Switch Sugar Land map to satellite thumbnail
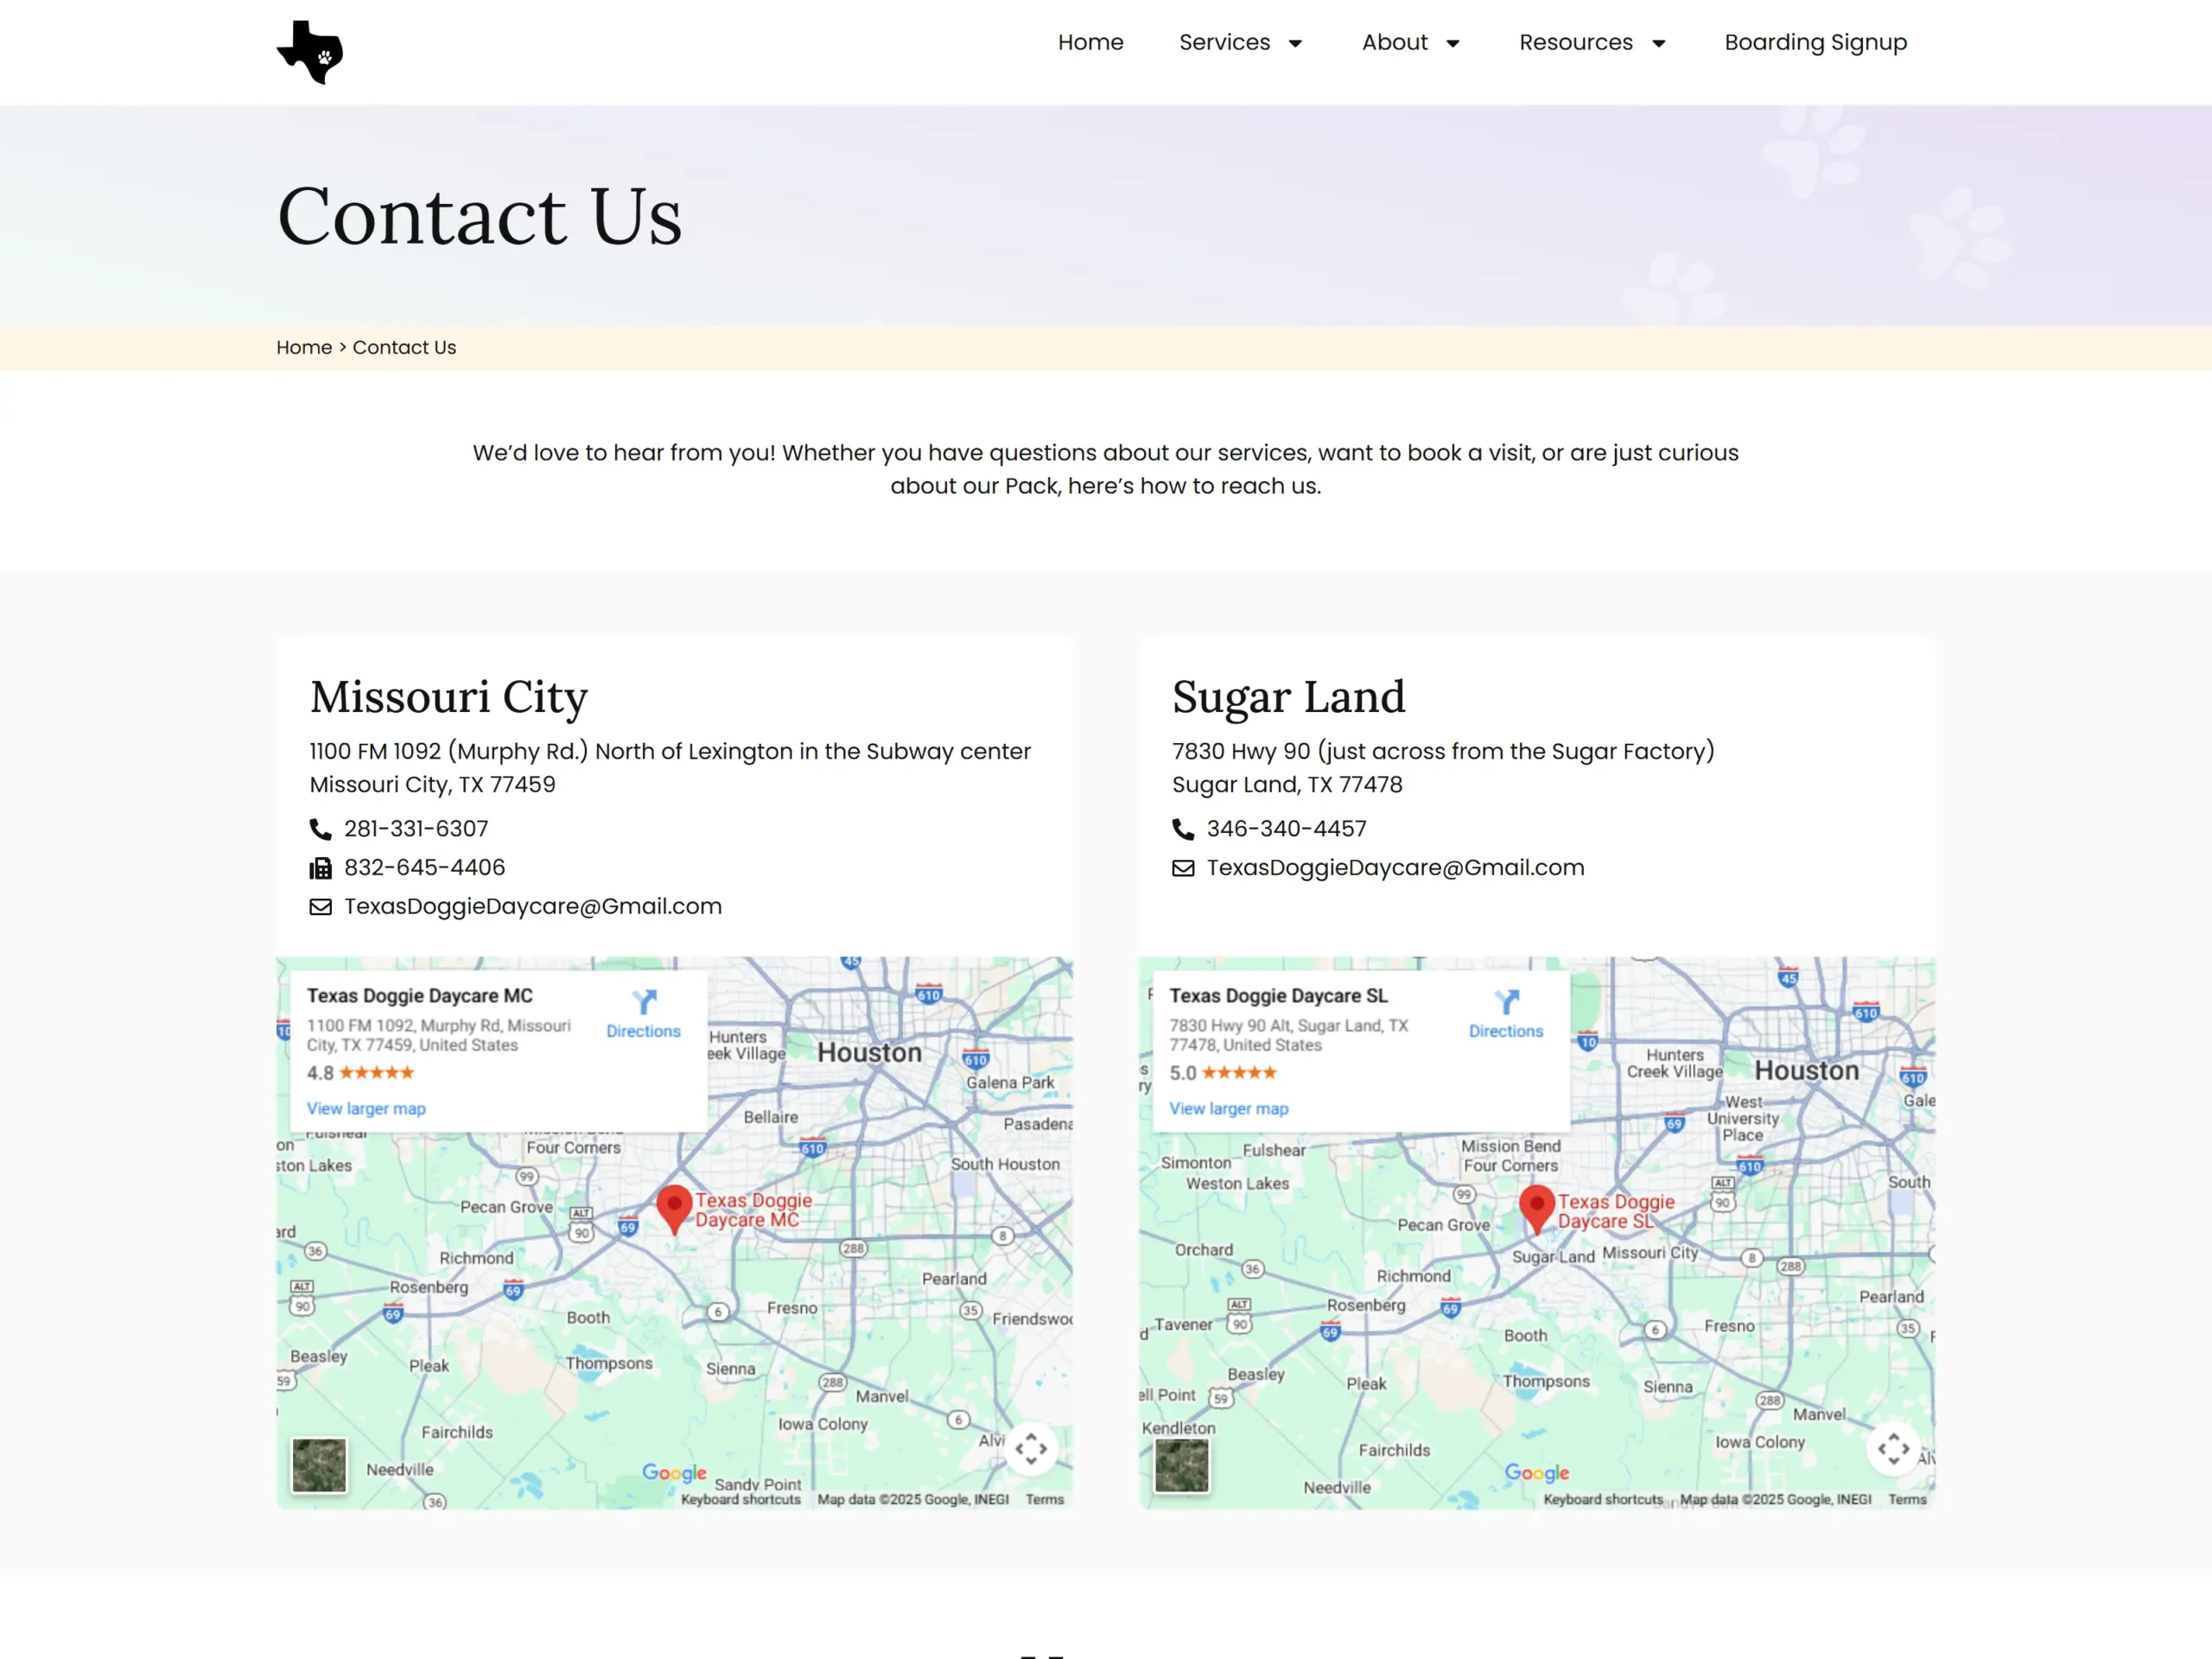Image resolution: width=2212 pixels, height=1659 pixels. pyautogui.click(x=1181, y=1465)
